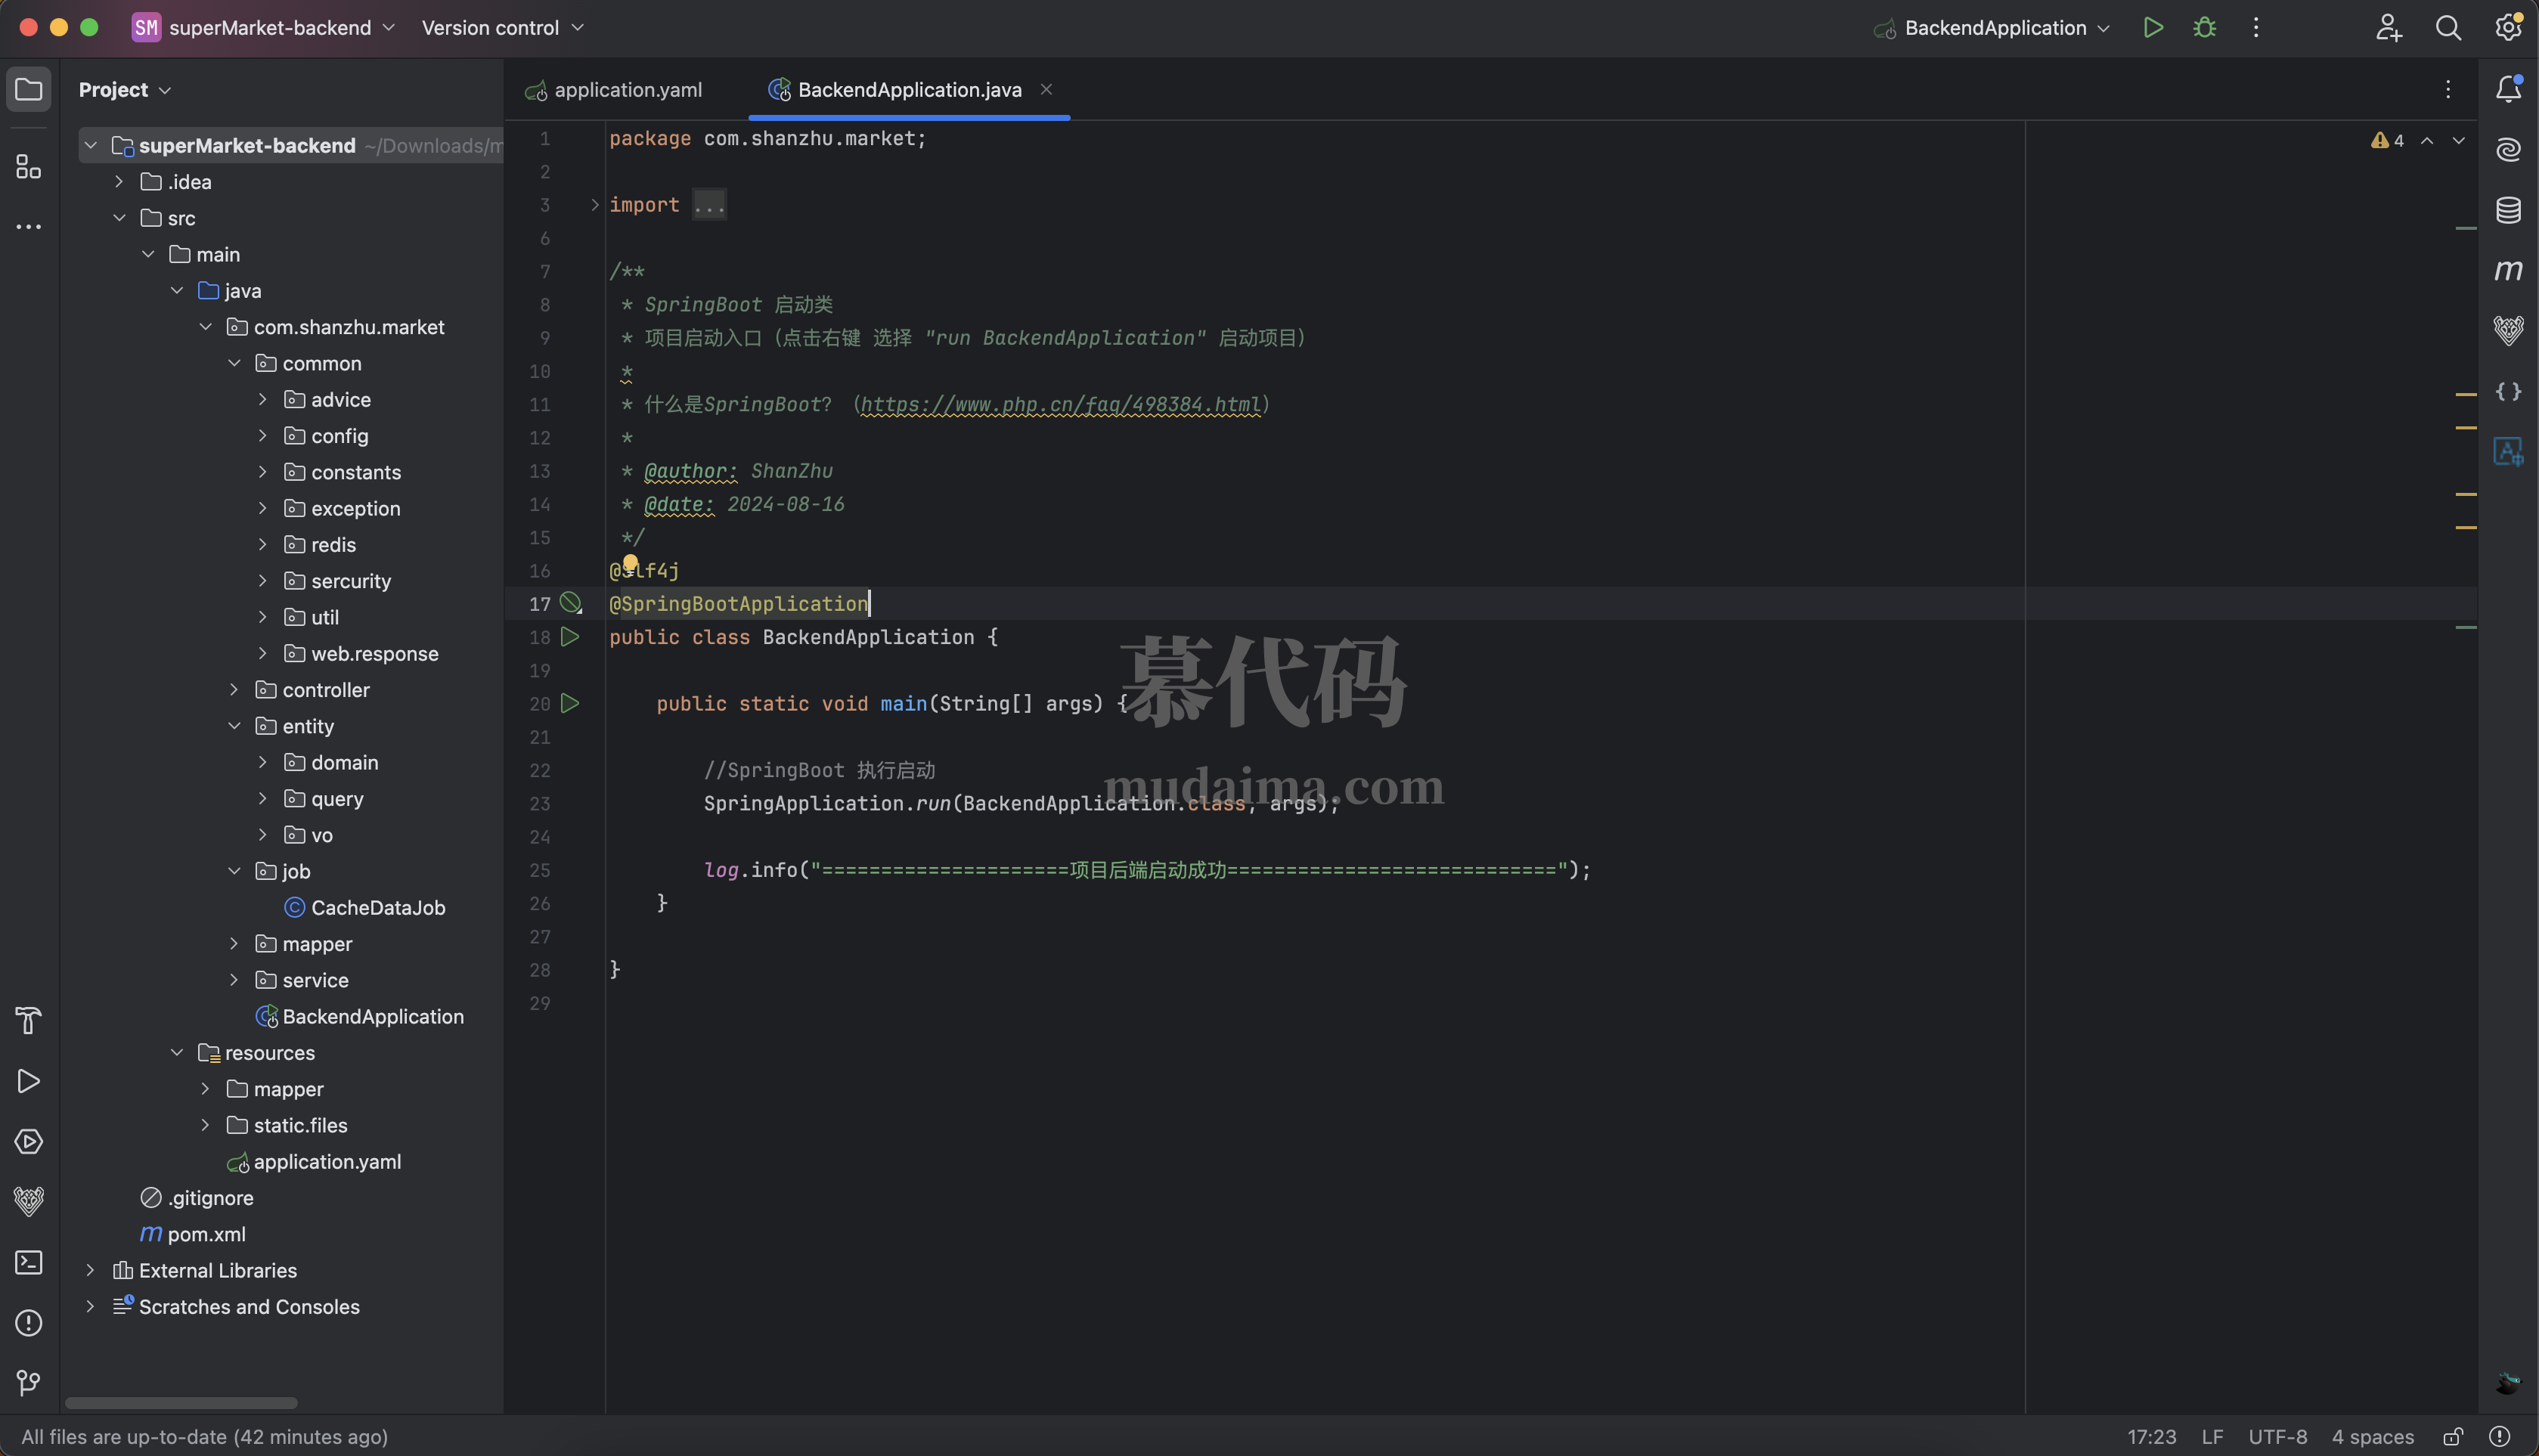Expand the service folder
The image size is (2539, 1456).
coord(235,980)
